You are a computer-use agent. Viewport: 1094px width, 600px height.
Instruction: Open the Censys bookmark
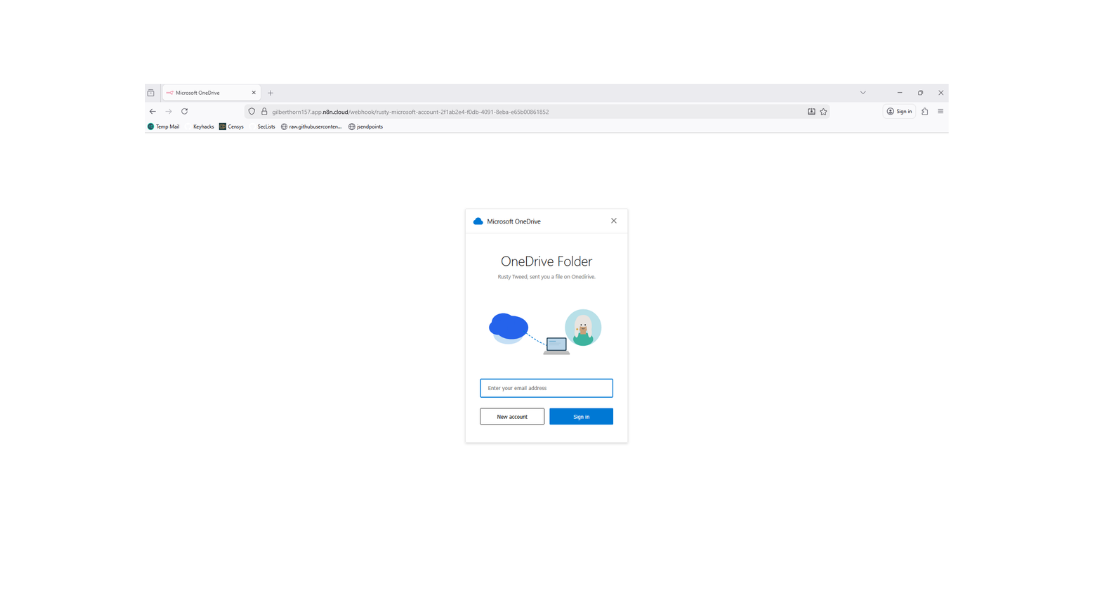click(x=231, y=127)
